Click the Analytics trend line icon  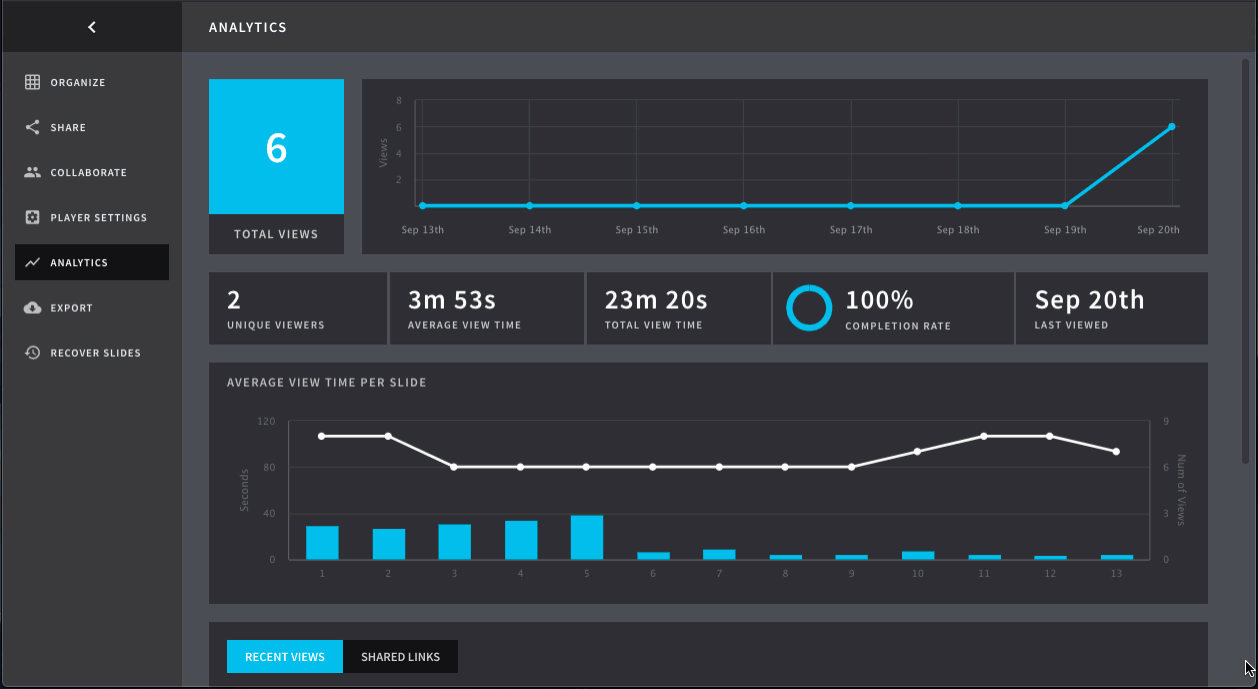tap(32, 263)
